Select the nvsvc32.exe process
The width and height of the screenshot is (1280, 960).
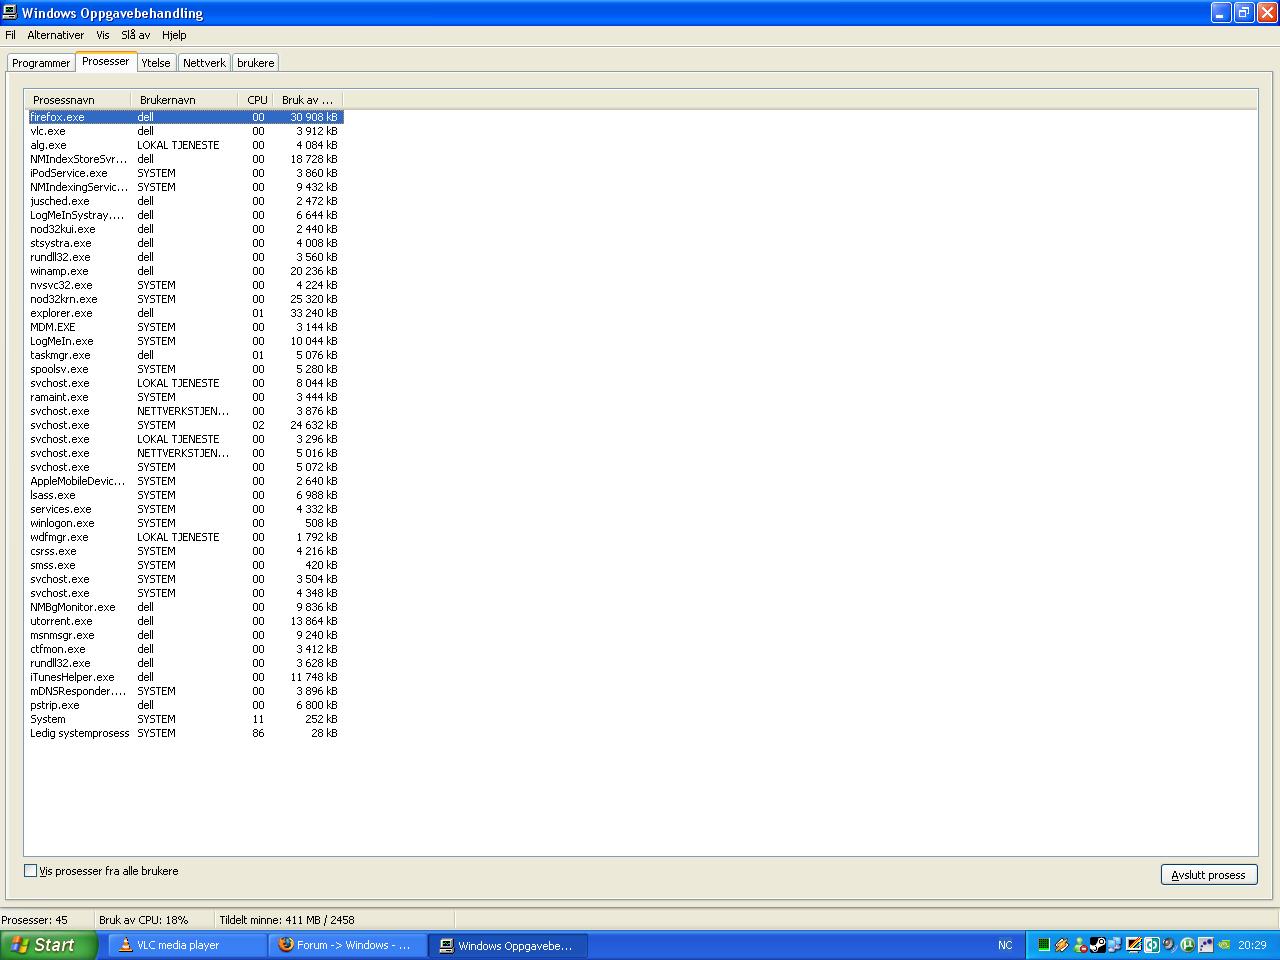click(x=186, y=285)
